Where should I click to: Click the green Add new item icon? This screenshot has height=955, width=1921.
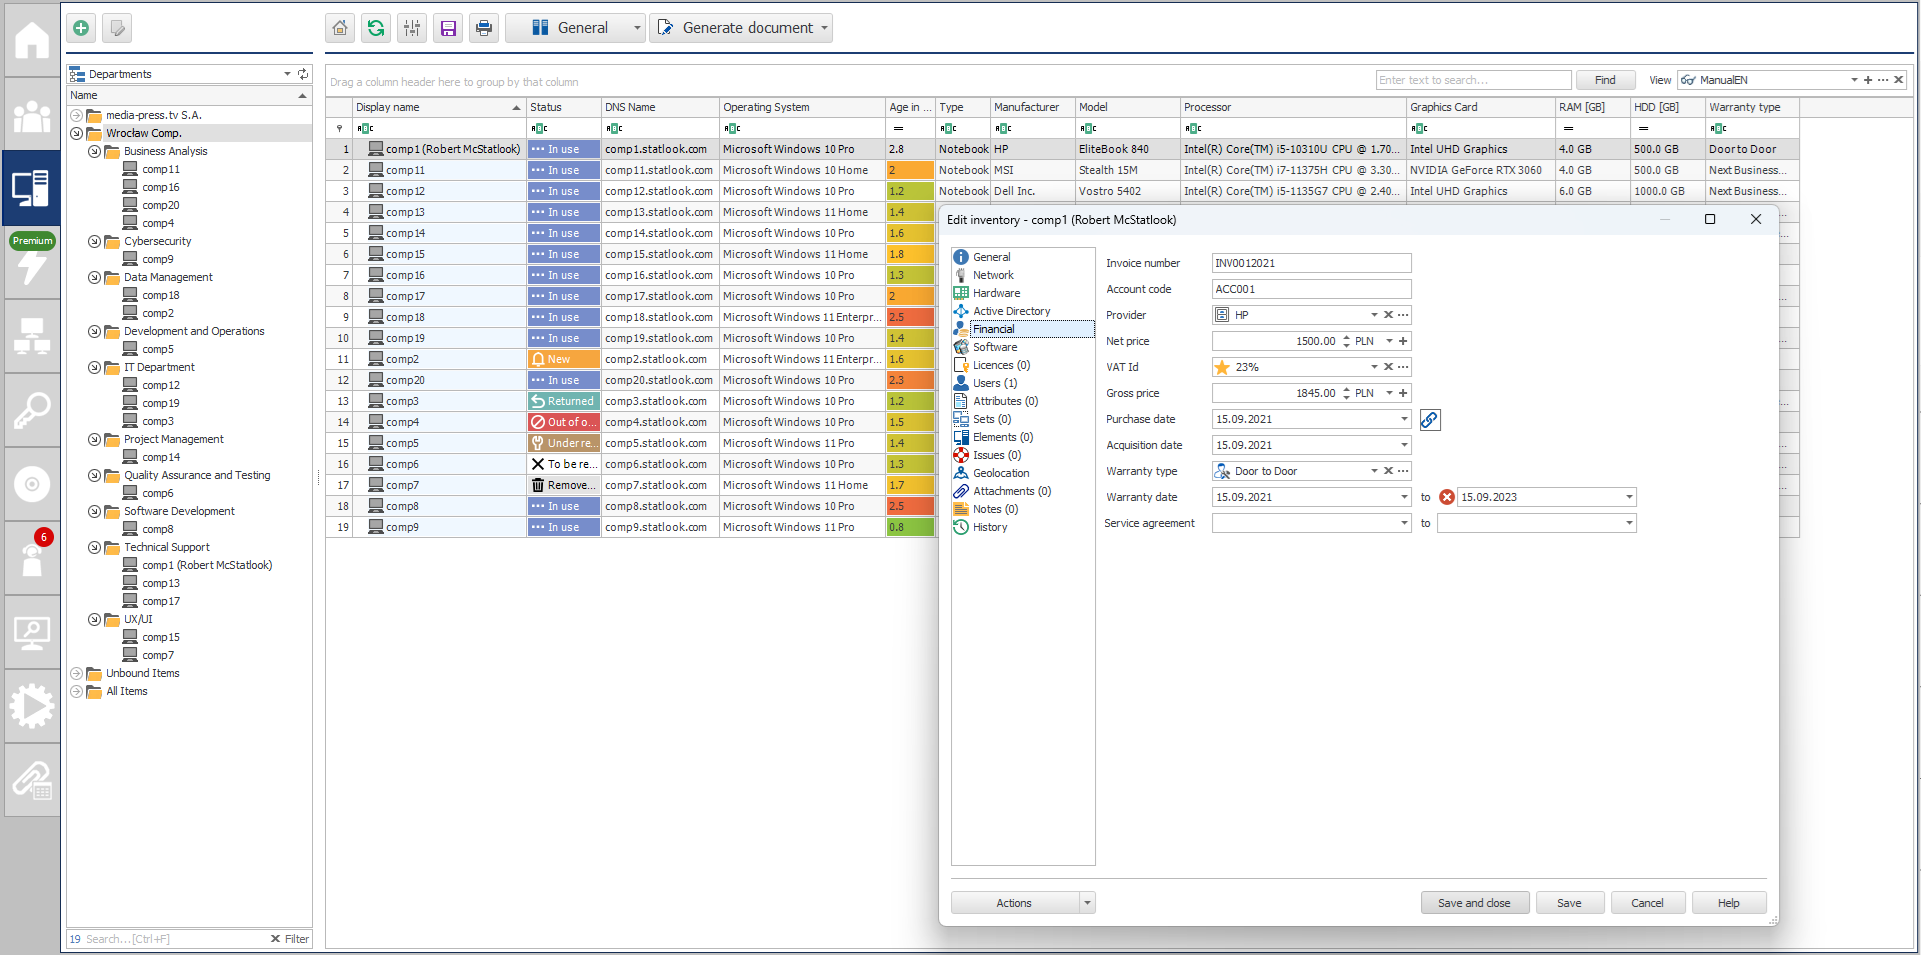[81, 28]
